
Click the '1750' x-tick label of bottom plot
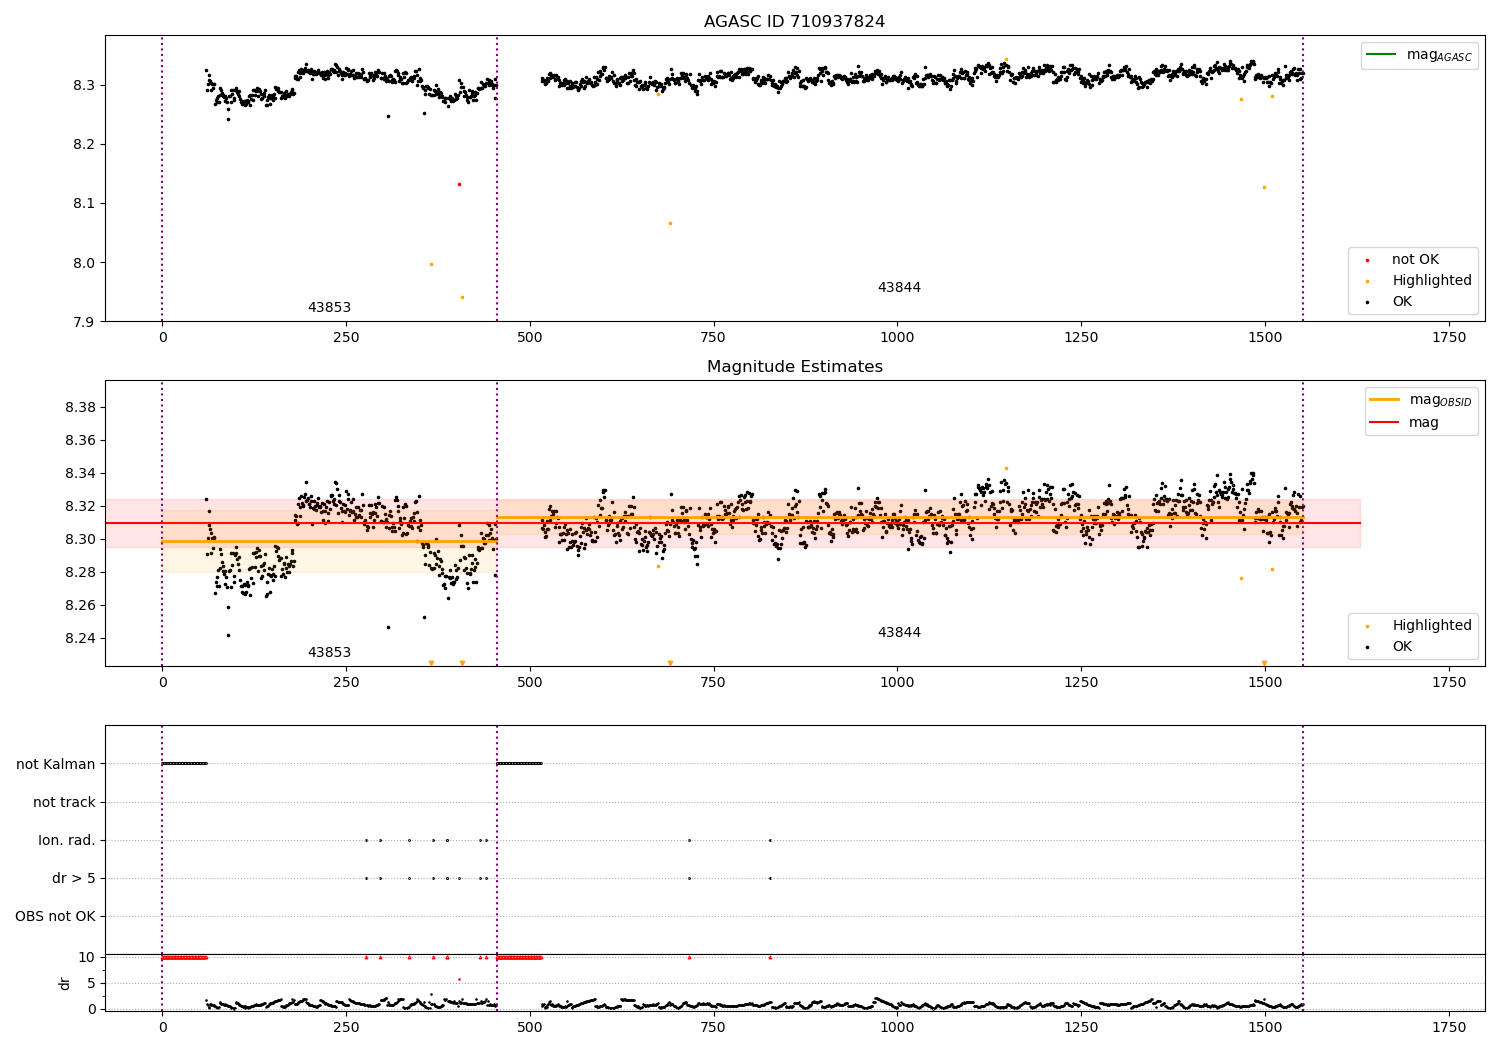(1449, 1027)
